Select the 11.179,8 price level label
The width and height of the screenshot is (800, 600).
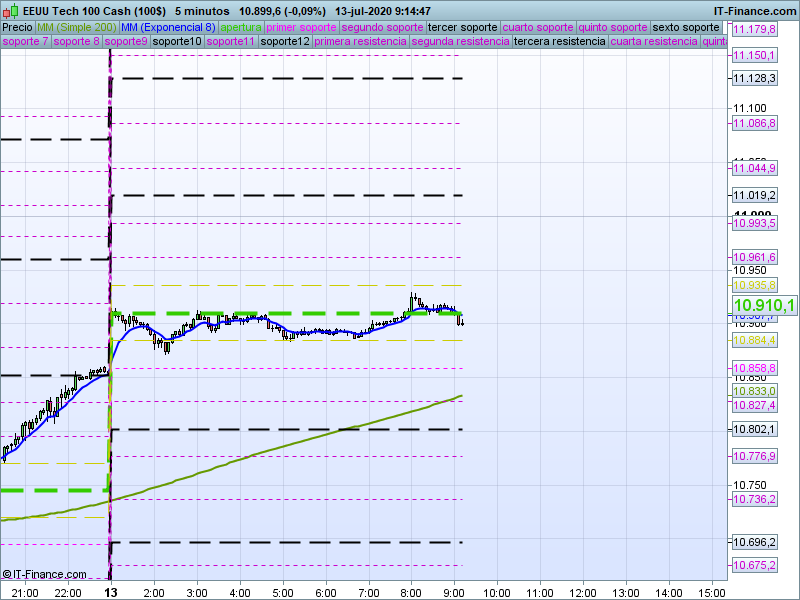(754, 30)
